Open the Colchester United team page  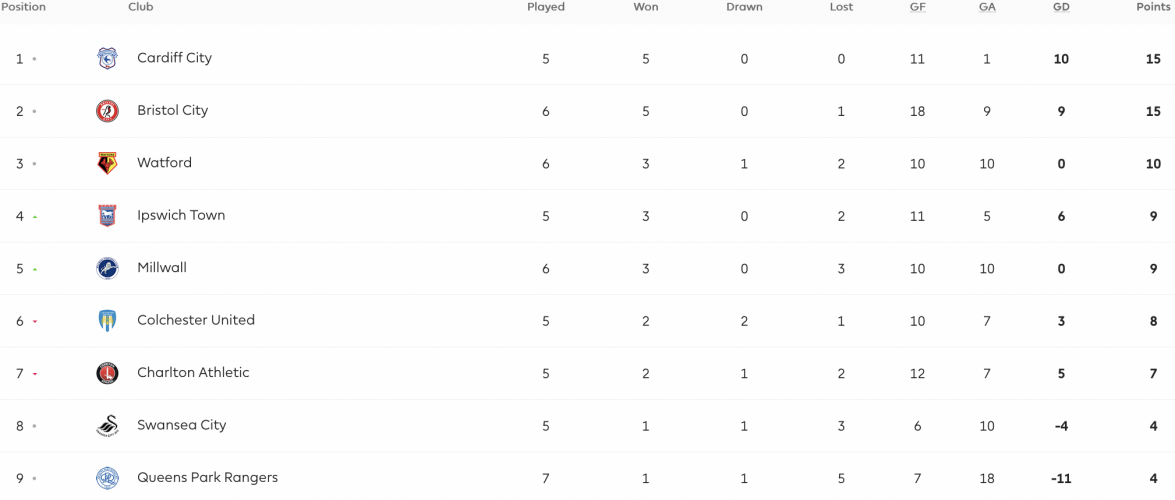click(196, 320)
